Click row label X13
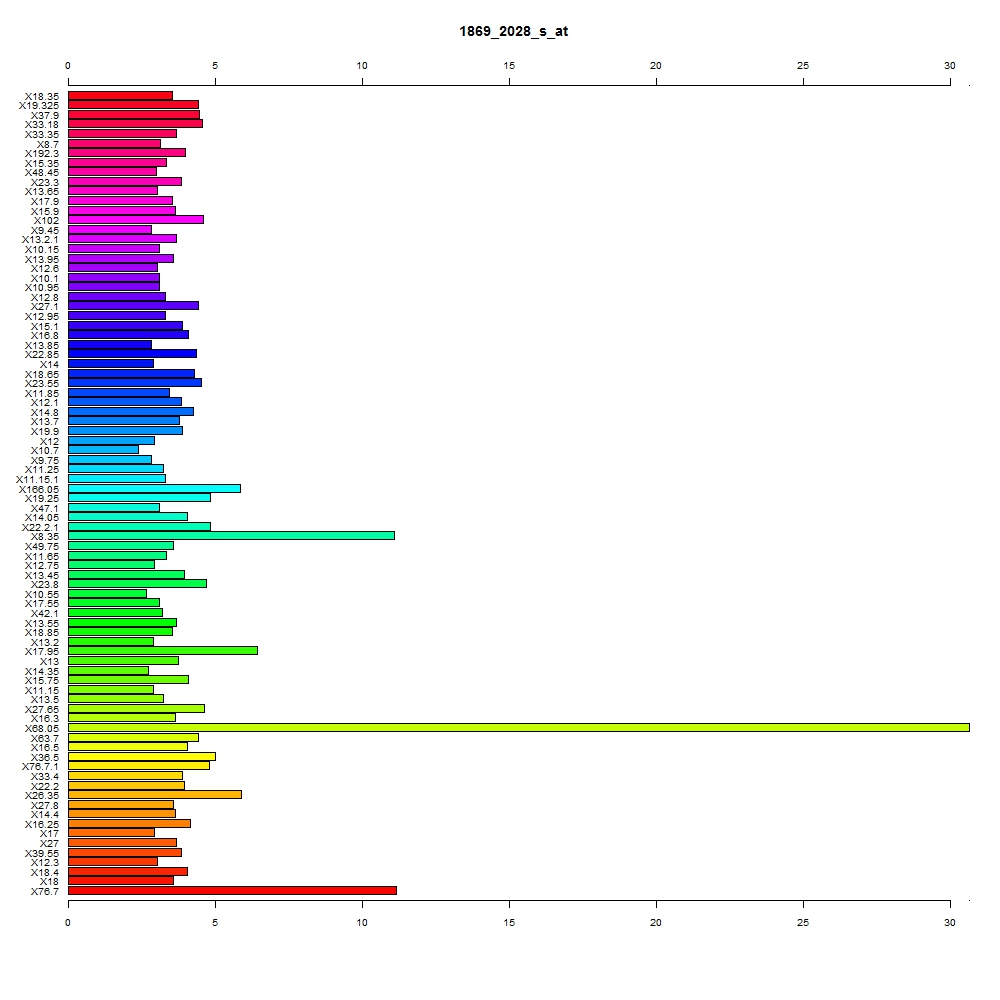The height and width of the screenshot is (1000, 1000). pyautogui.click(x=49, y=661)
